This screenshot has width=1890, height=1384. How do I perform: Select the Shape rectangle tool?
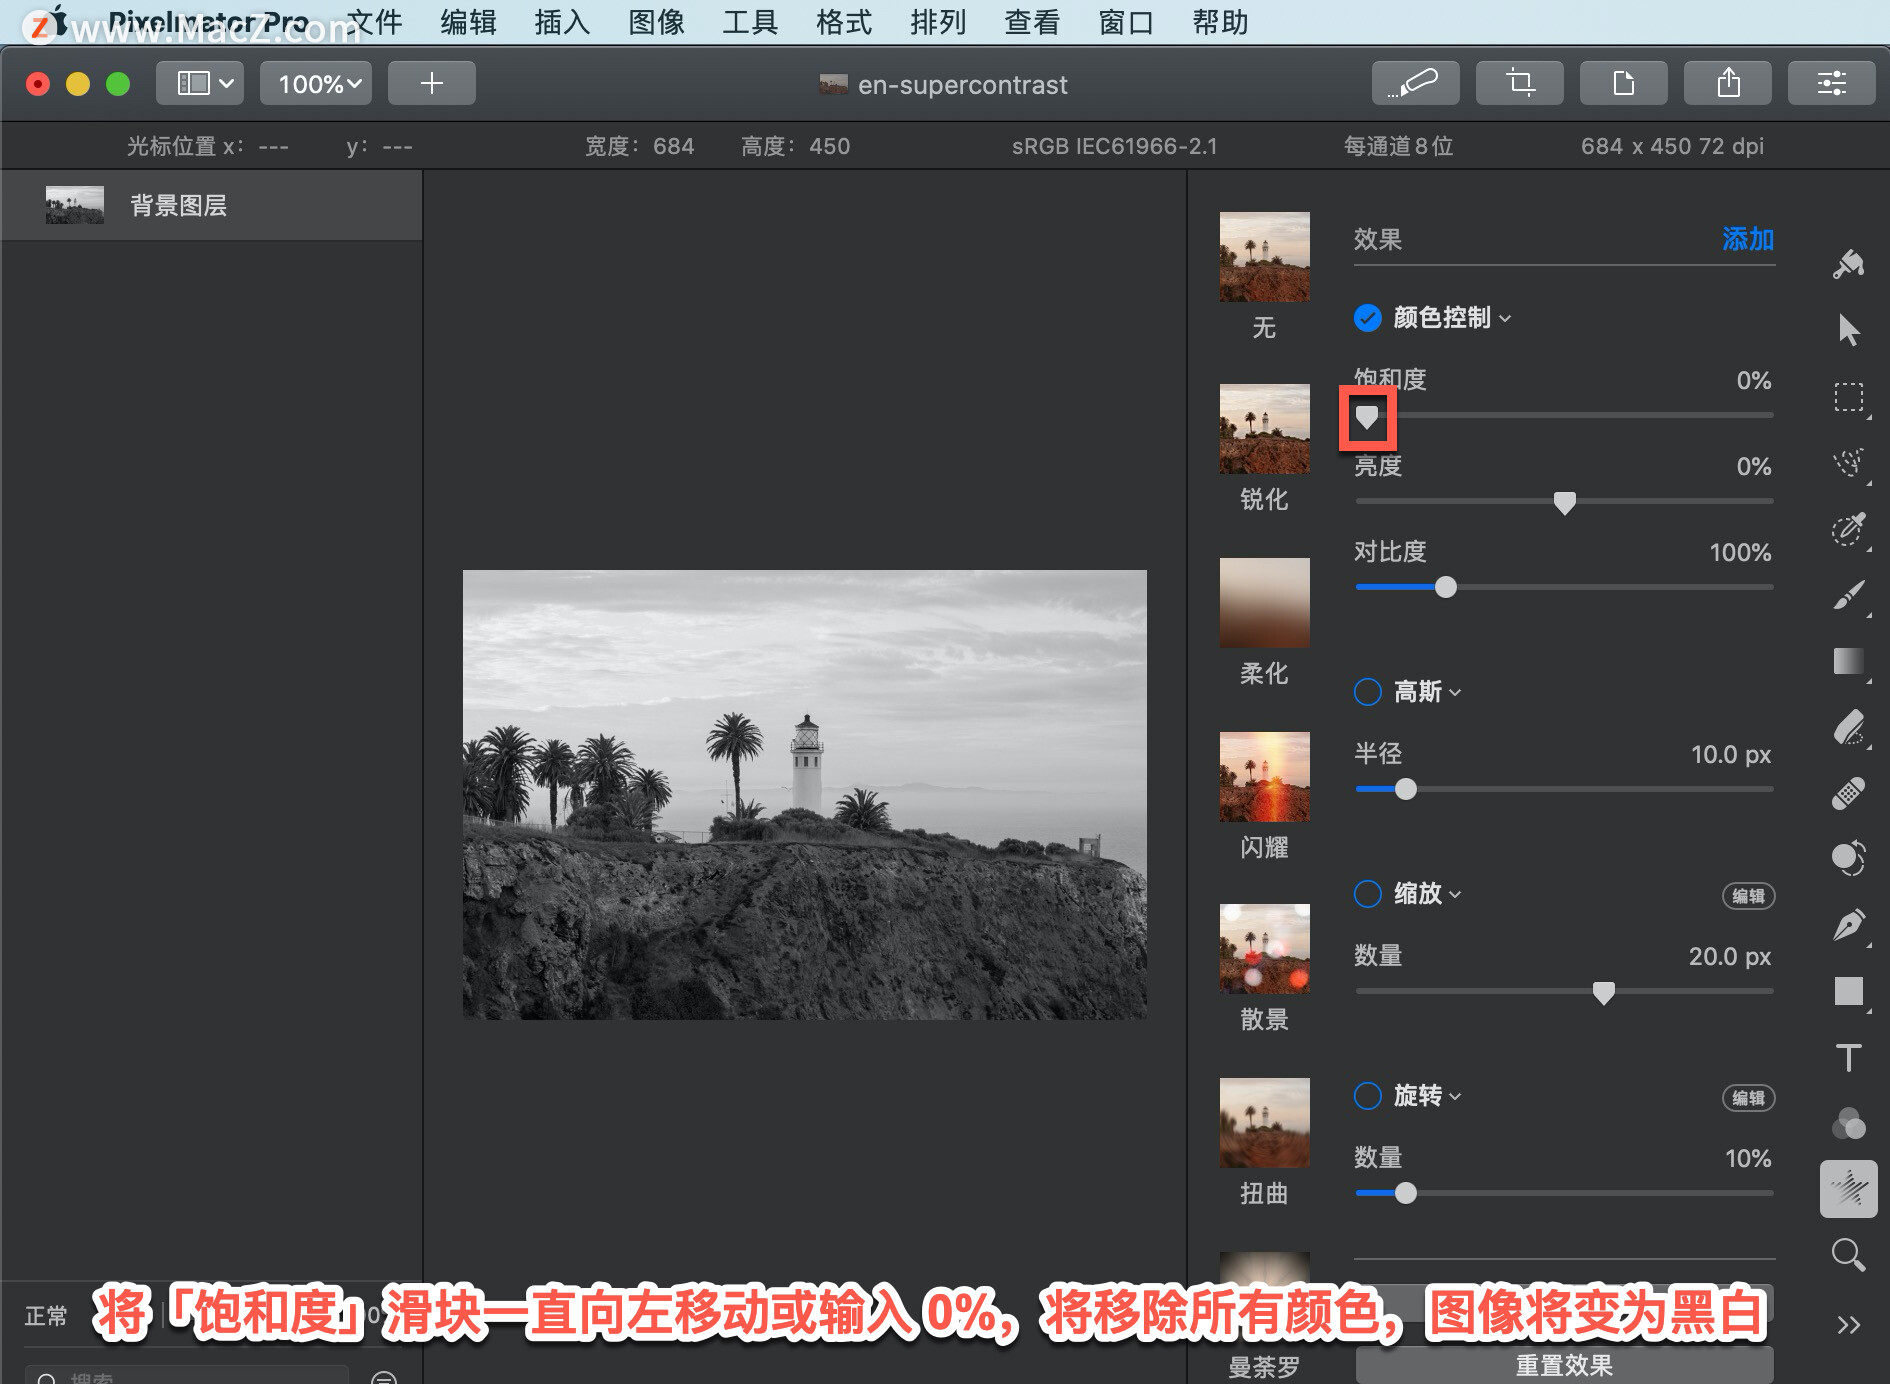coord(1848,991)
